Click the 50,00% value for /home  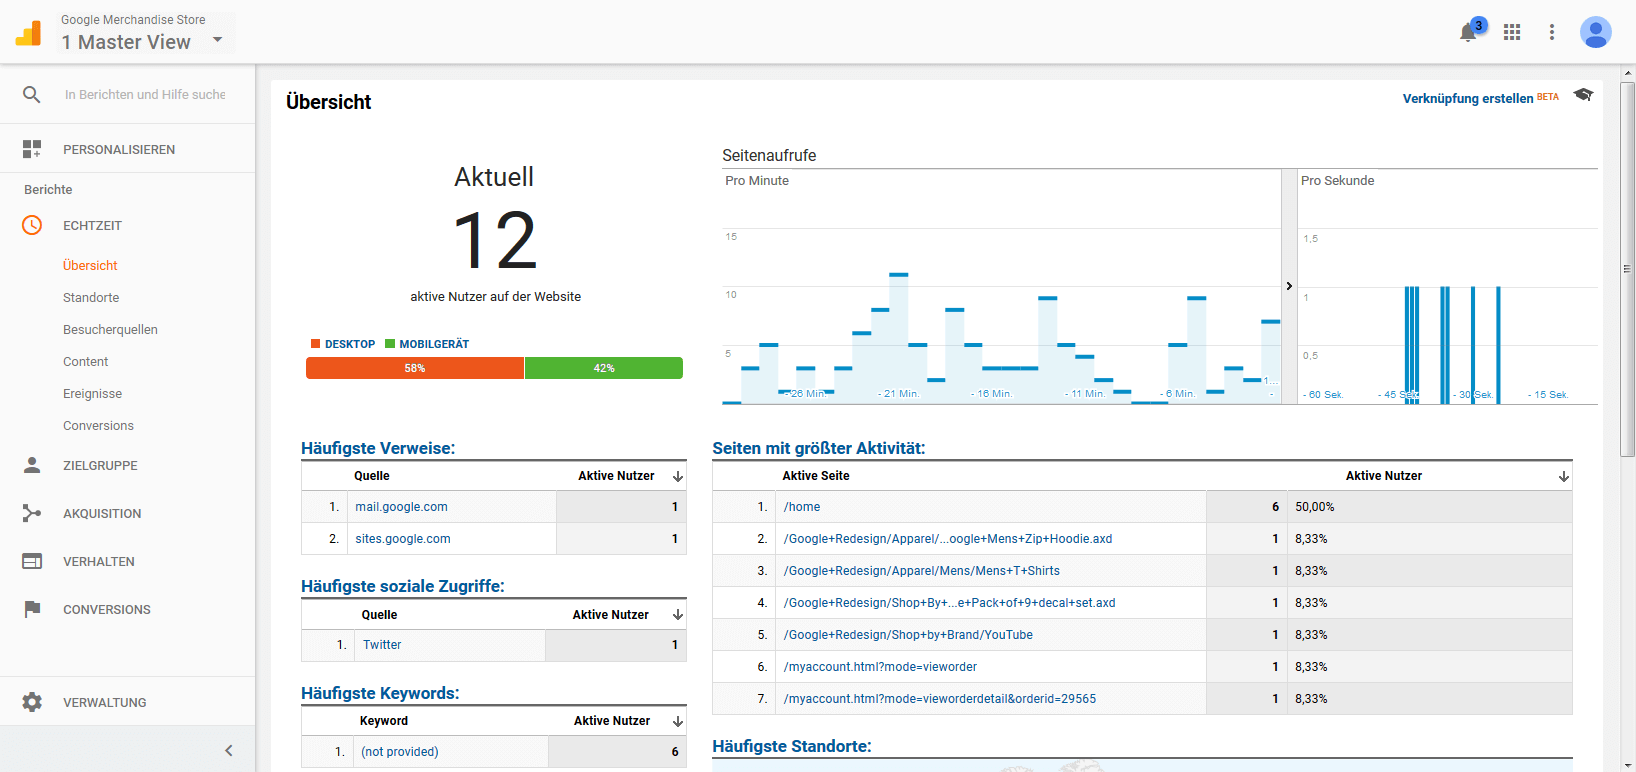(1315, 507)
